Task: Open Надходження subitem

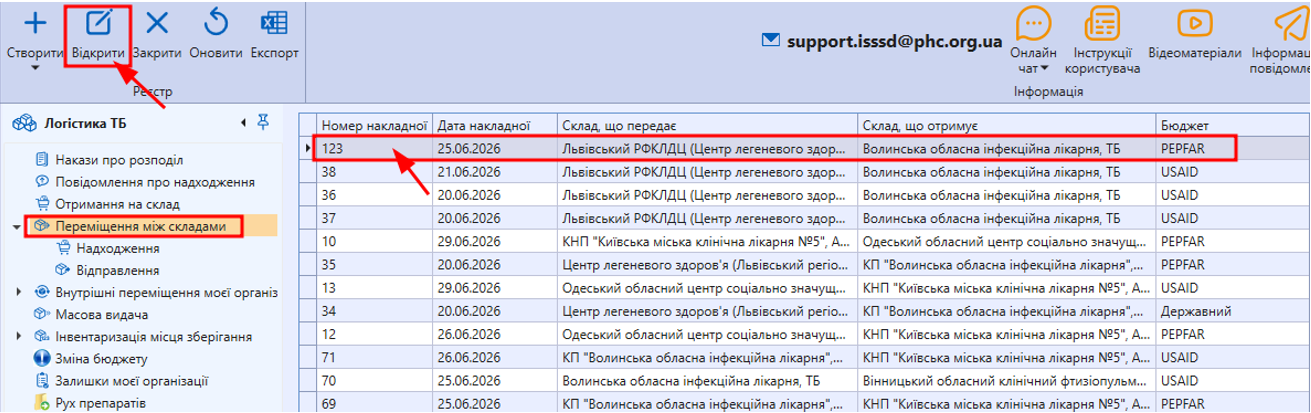Action: coord(118,249)
